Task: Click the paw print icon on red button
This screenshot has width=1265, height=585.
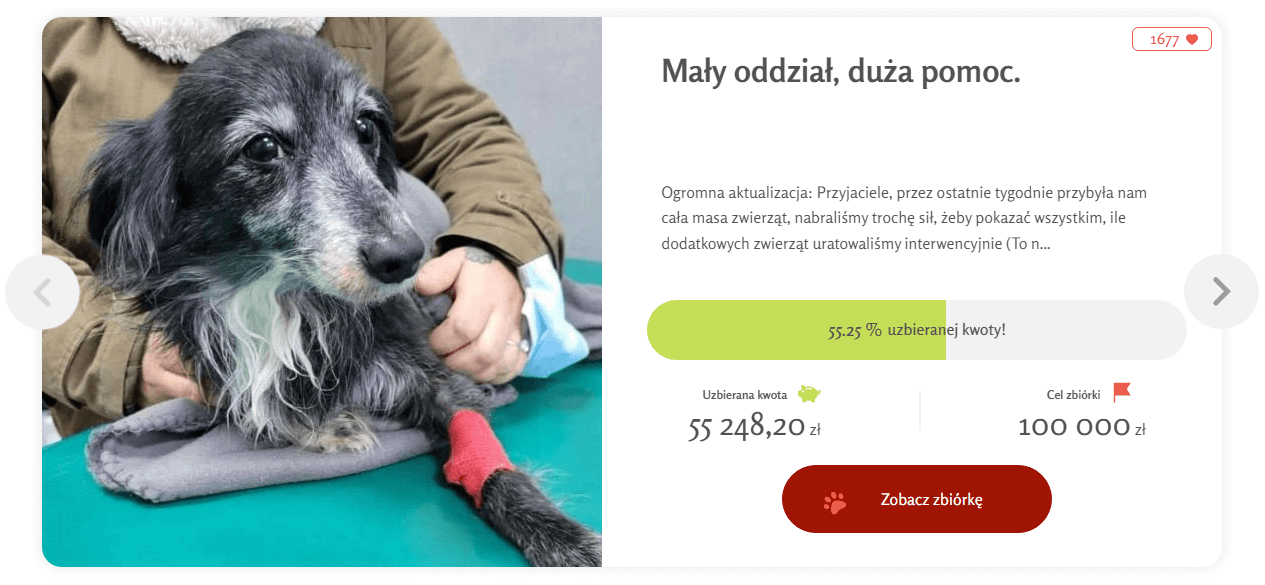Action: 835,501
